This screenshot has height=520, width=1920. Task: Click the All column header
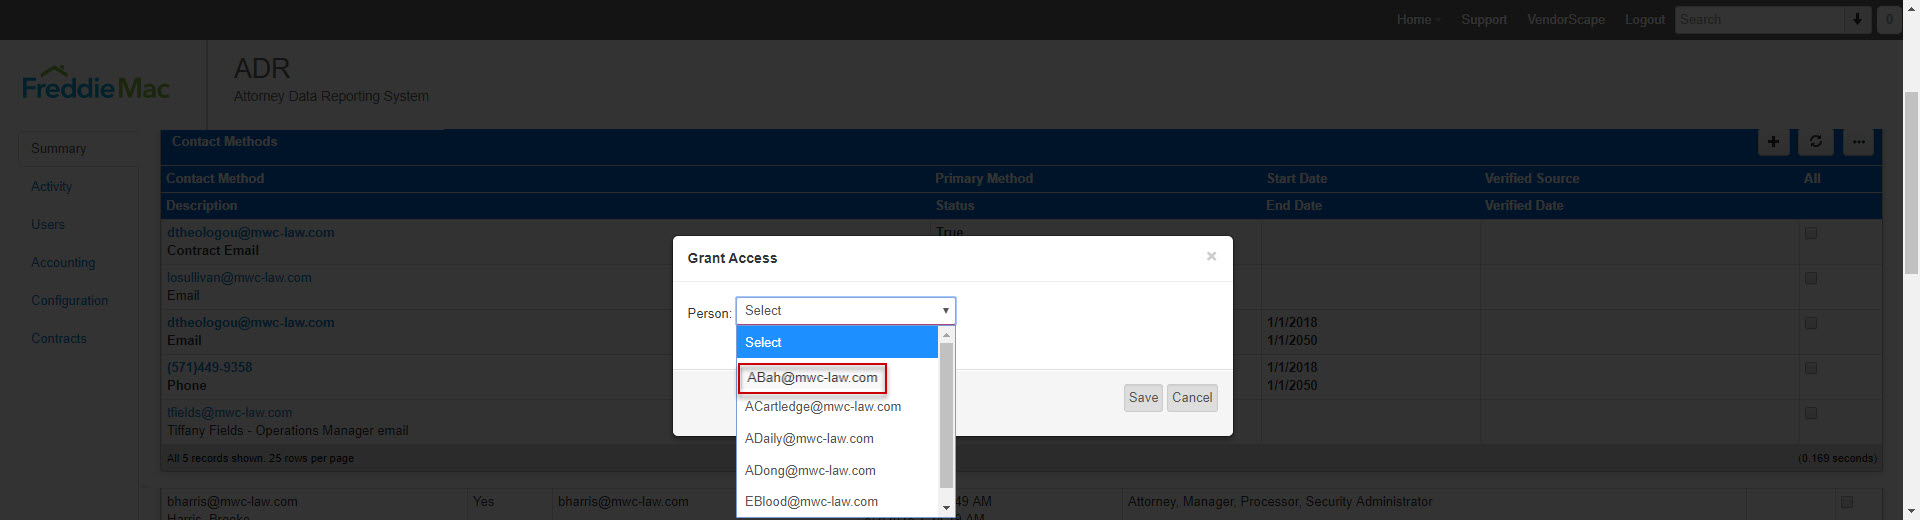coord(1812,178)
